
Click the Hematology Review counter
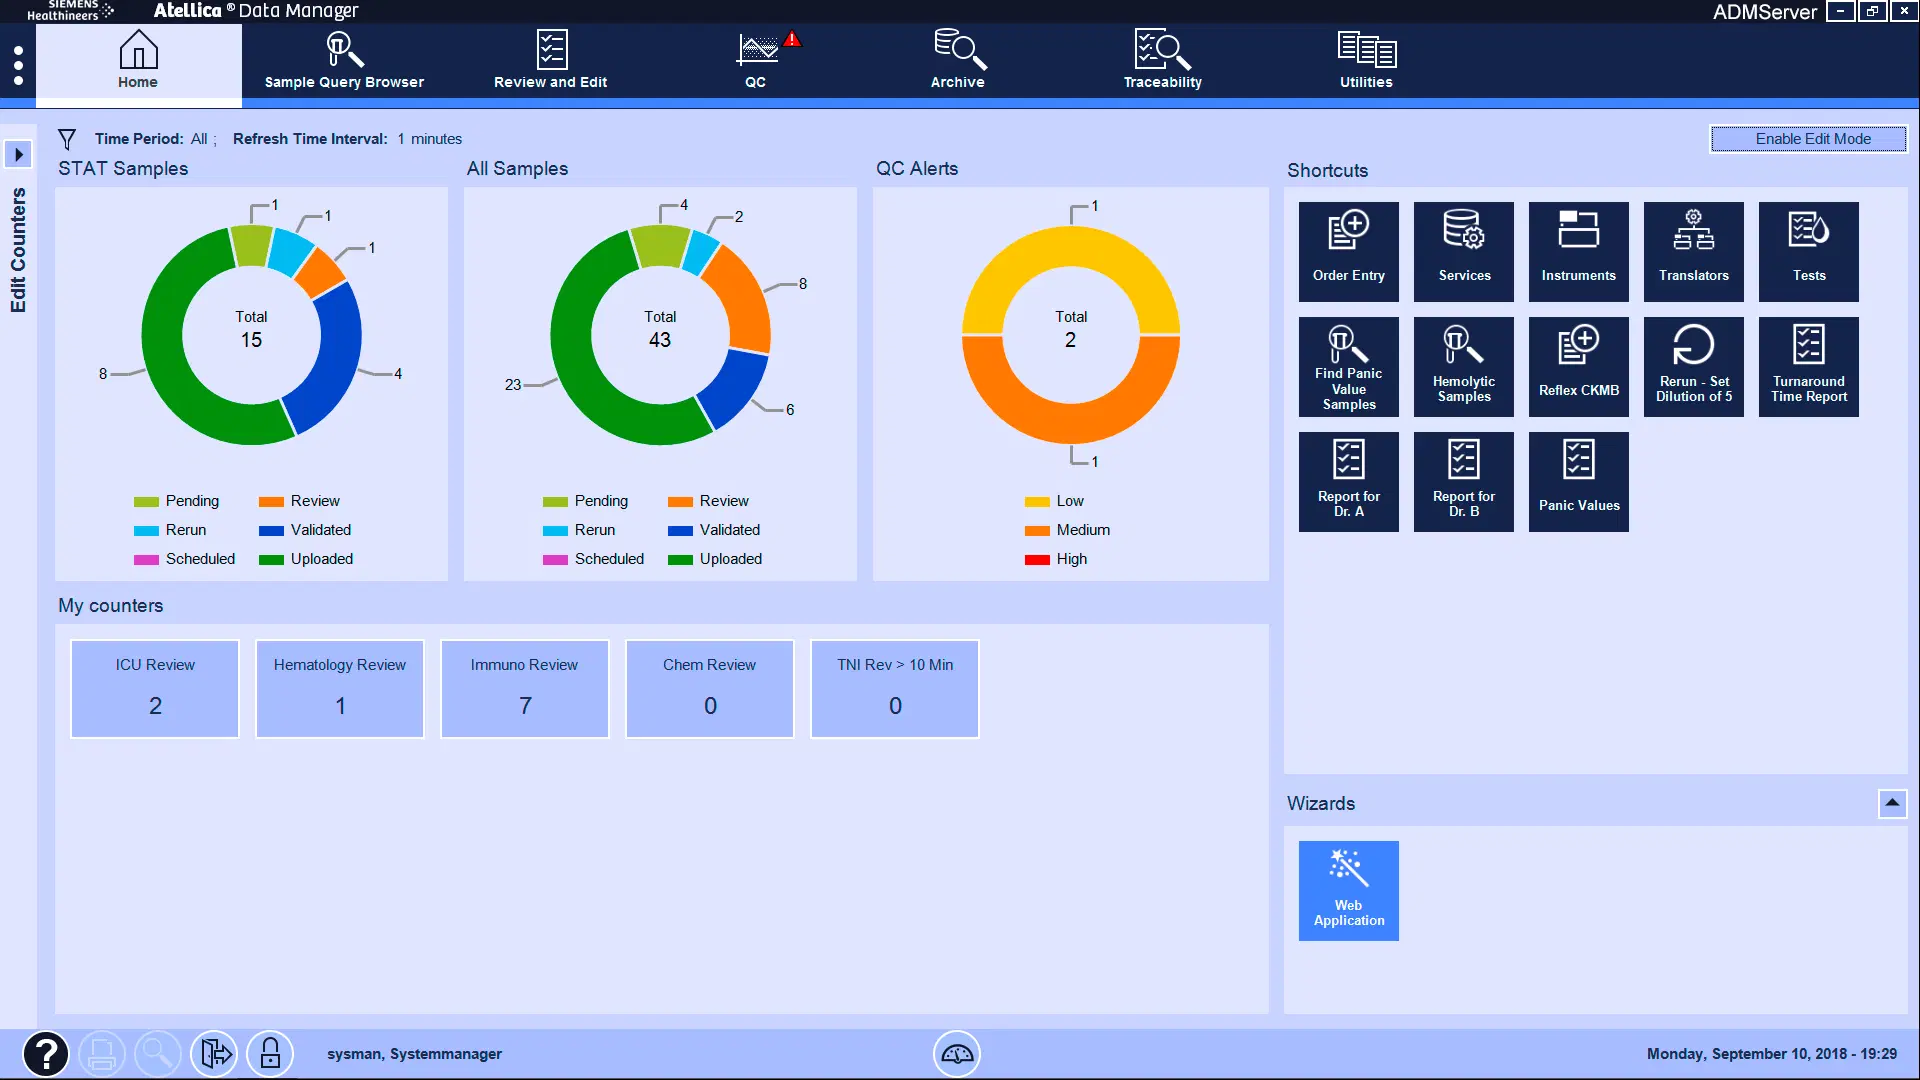point(339,688)
